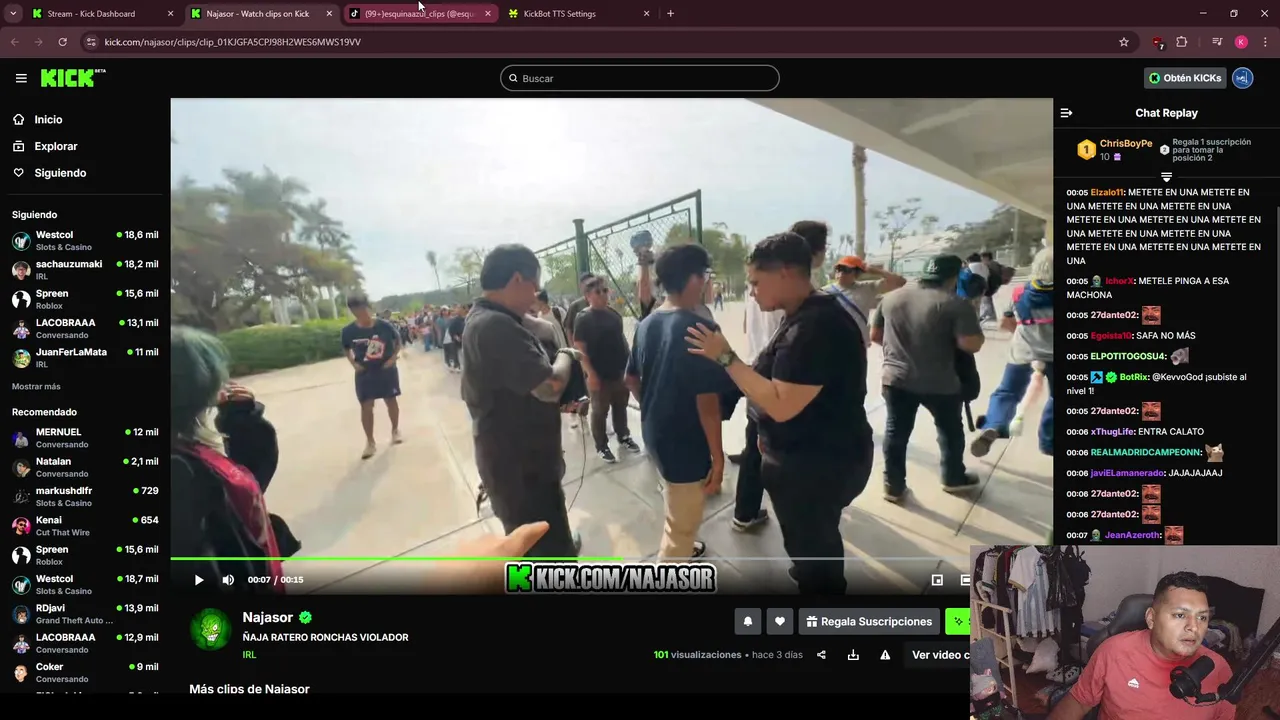This screenshot has width=1280, height=720.
Task: View site information icon in address bar
Action: tap(91, 42)
